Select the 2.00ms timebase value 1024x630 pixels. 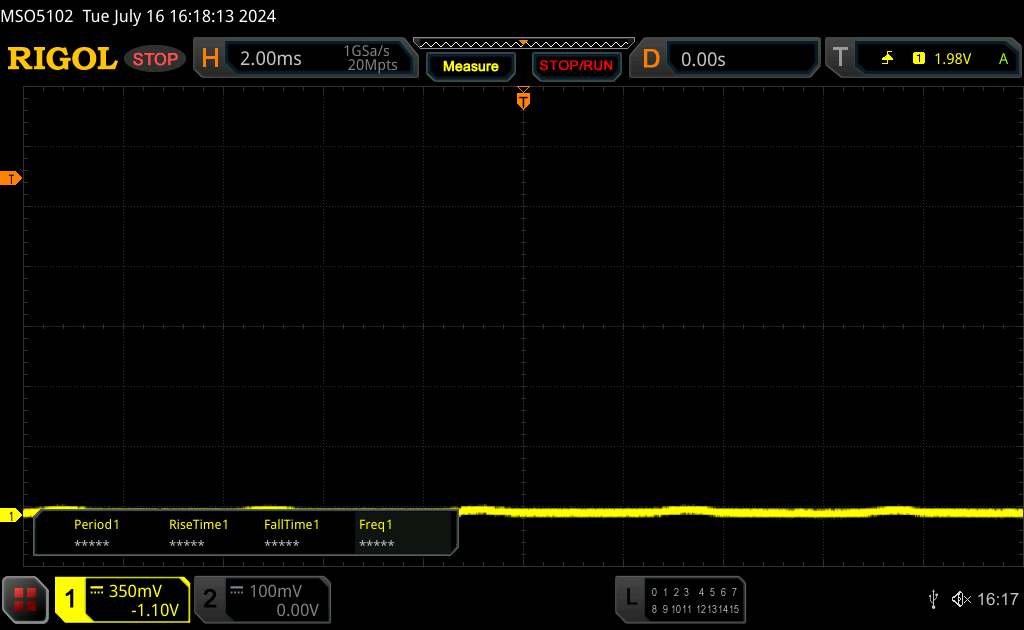coord(270,59)
